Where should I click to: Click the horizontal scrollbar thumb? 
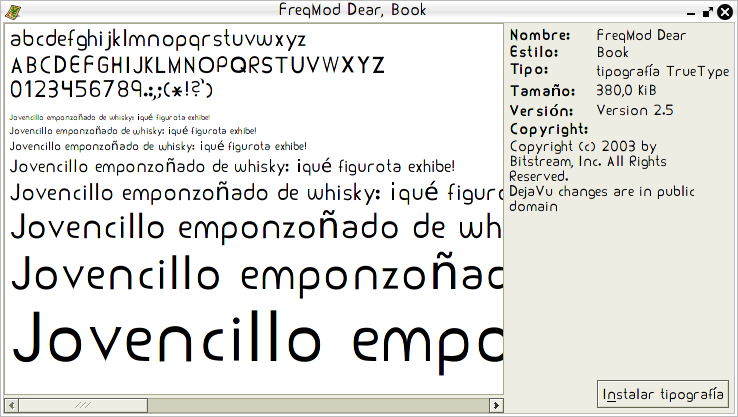[x=83, y=405]
